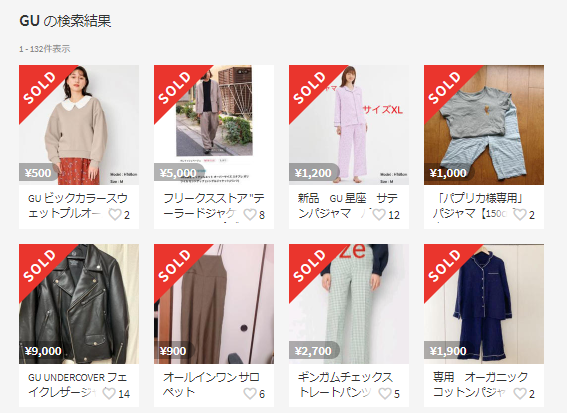567x413 pixels.
Task: Favorite the ギンガムチェックストレートパンツ item
Action: tap(385, 393)
